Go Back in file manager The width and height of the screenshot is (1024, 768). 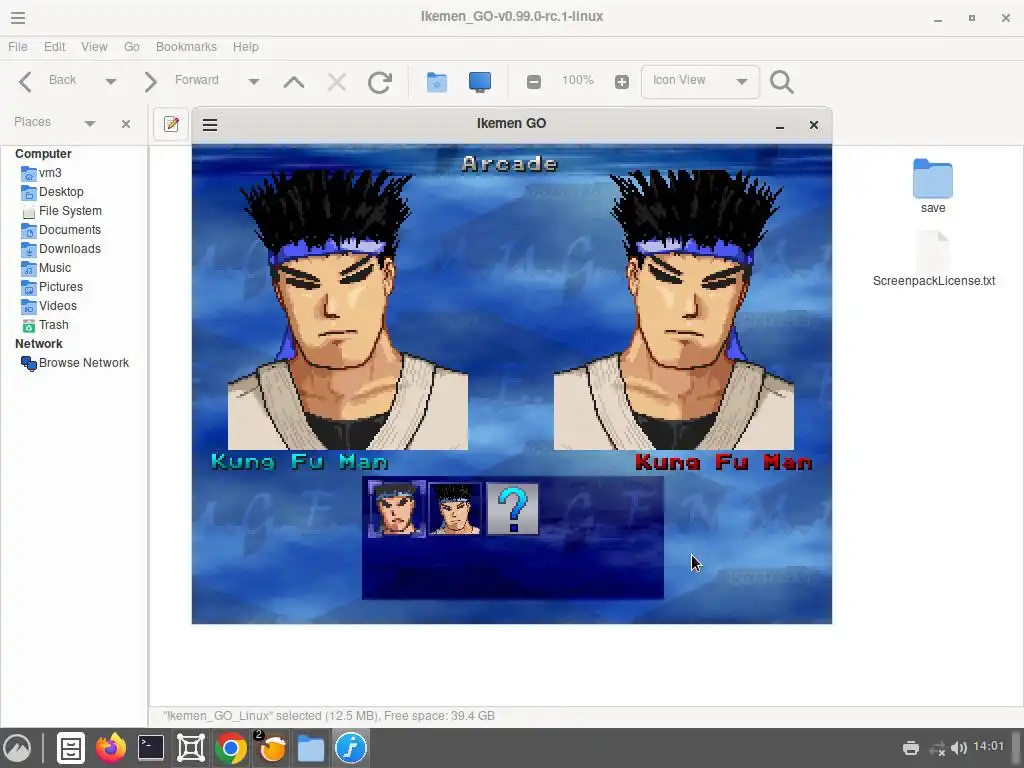[47, 81]
